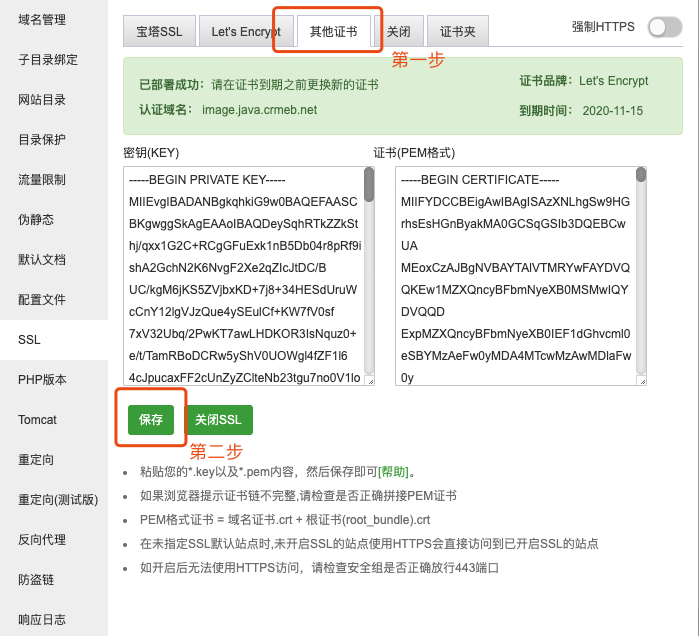Select 伪静态 in the sidebar
The height and width of the screenshot is (636, 699).
coord(36,220)
